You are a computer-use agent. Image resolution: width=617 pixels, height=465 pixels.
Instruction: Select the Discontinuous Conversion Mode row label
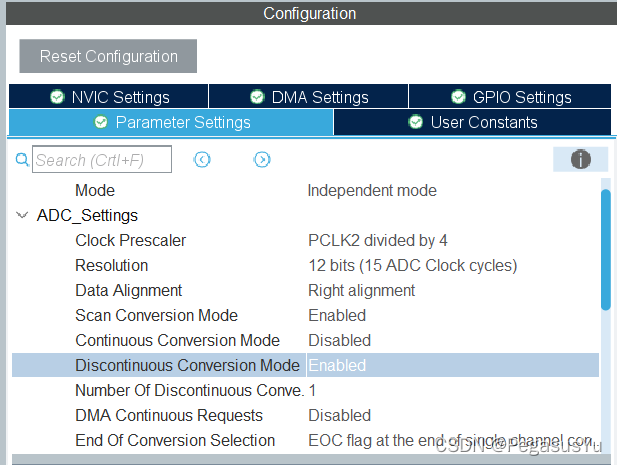(187, 365)
